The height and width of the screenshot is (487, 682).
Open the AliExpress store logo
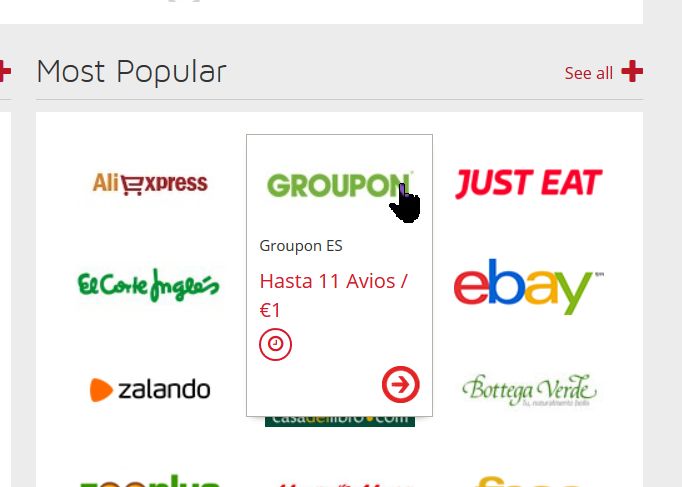pyautogui.click(x=150, y=183)
